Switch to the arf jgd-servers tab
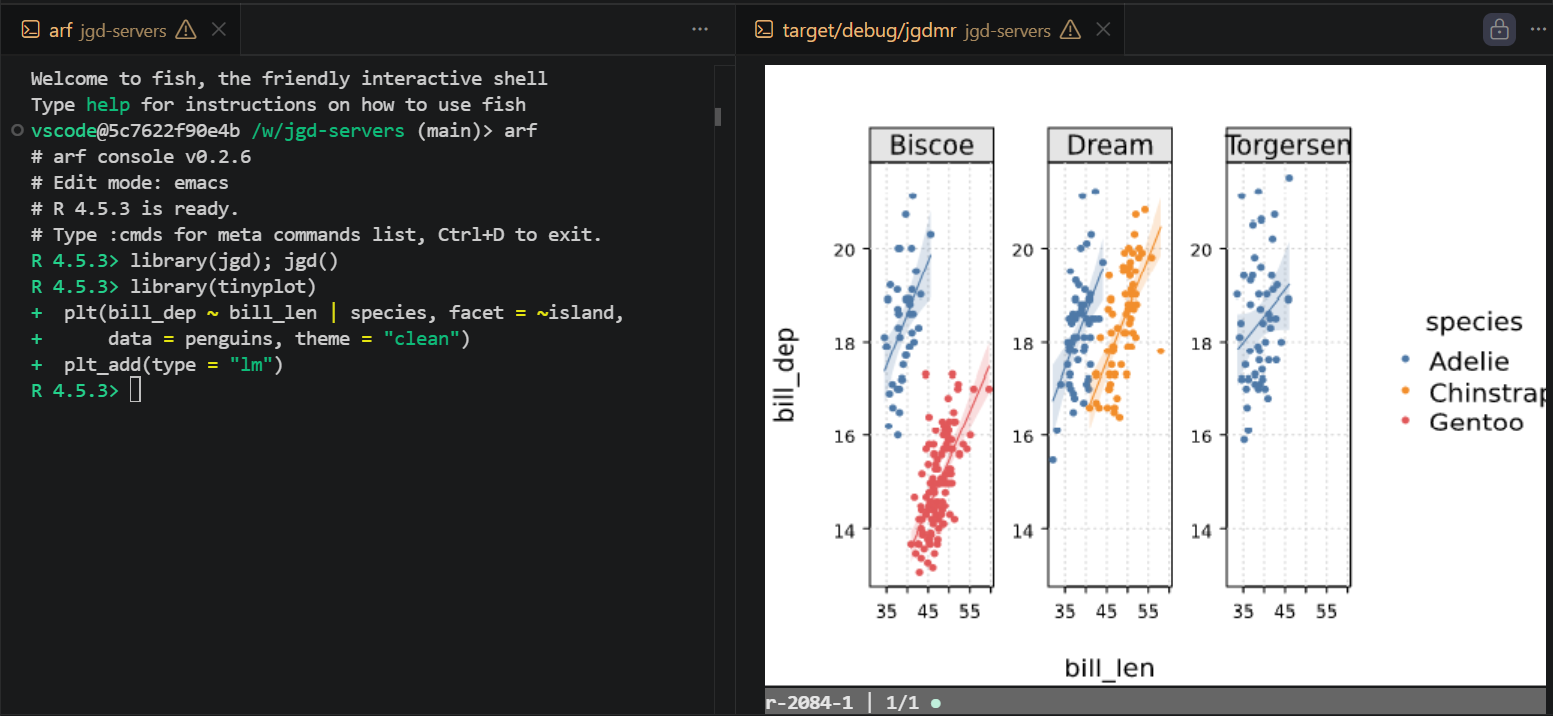Image resolution: width=1553 pixels, height=716 pixels. [x=108, y=30]
